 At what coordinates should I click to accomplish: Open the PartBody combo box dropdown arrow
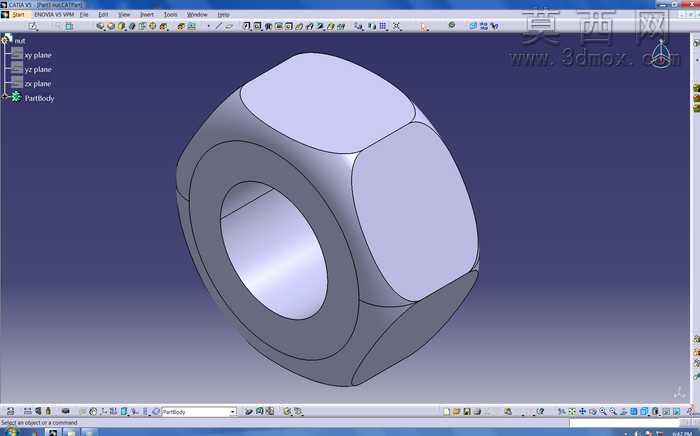click(x=233, y=412)
